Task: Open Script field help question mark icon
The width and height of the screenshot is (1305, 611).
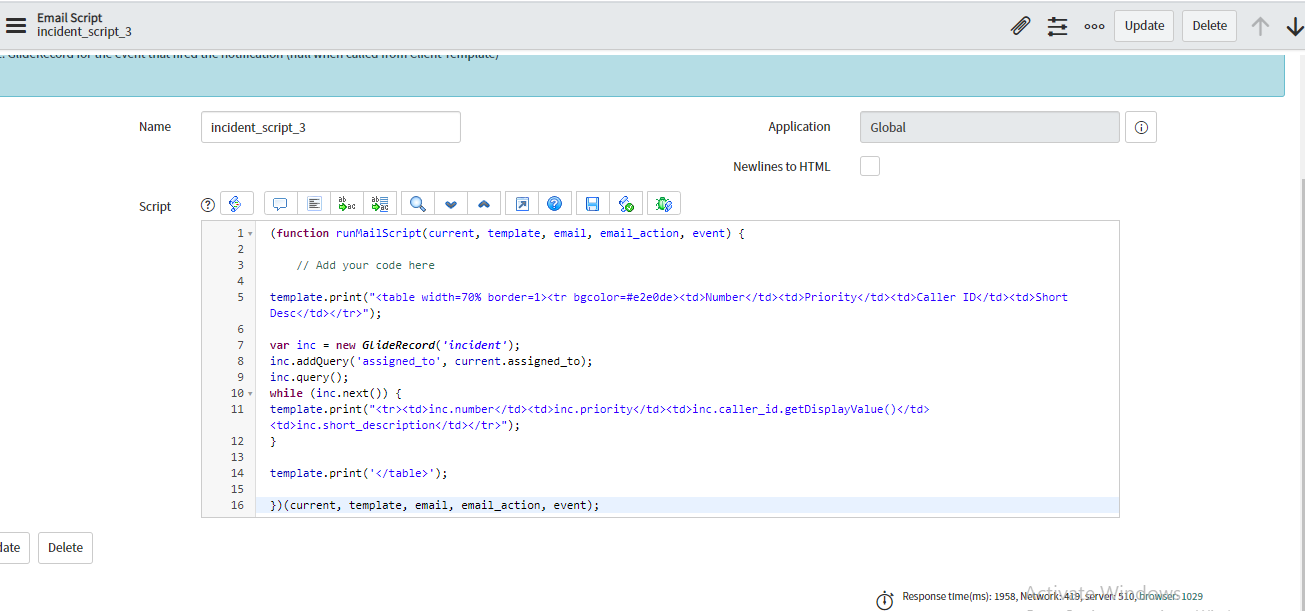Action: [x=208, y=204]
